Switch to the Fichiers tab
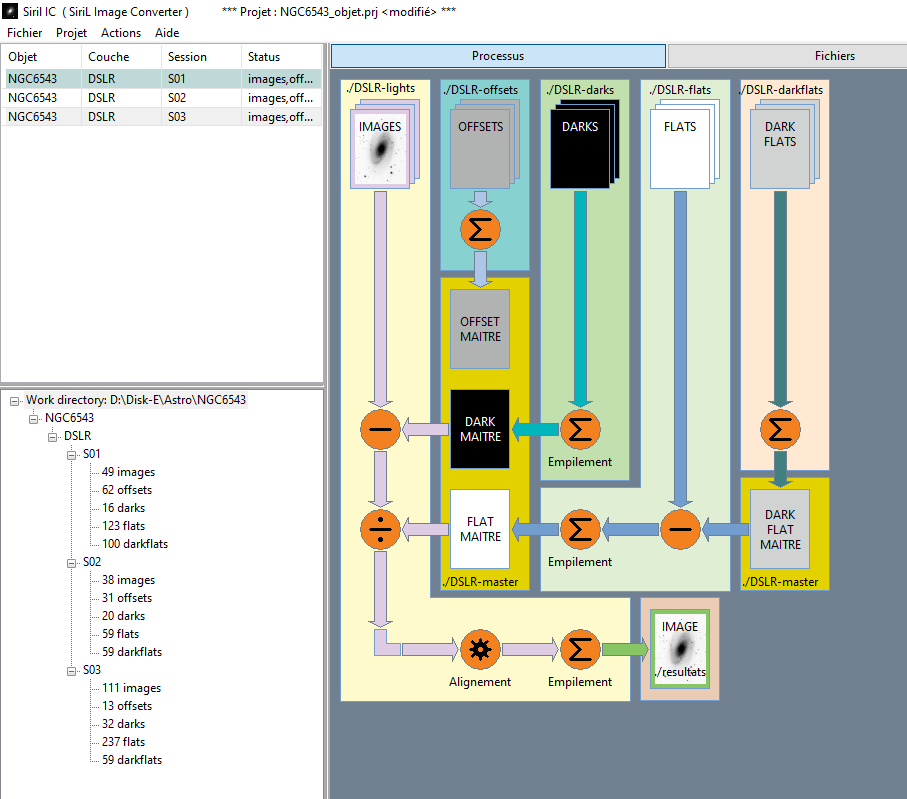Image resolution: width=907 pixels, height=799 pixels. 834,56
